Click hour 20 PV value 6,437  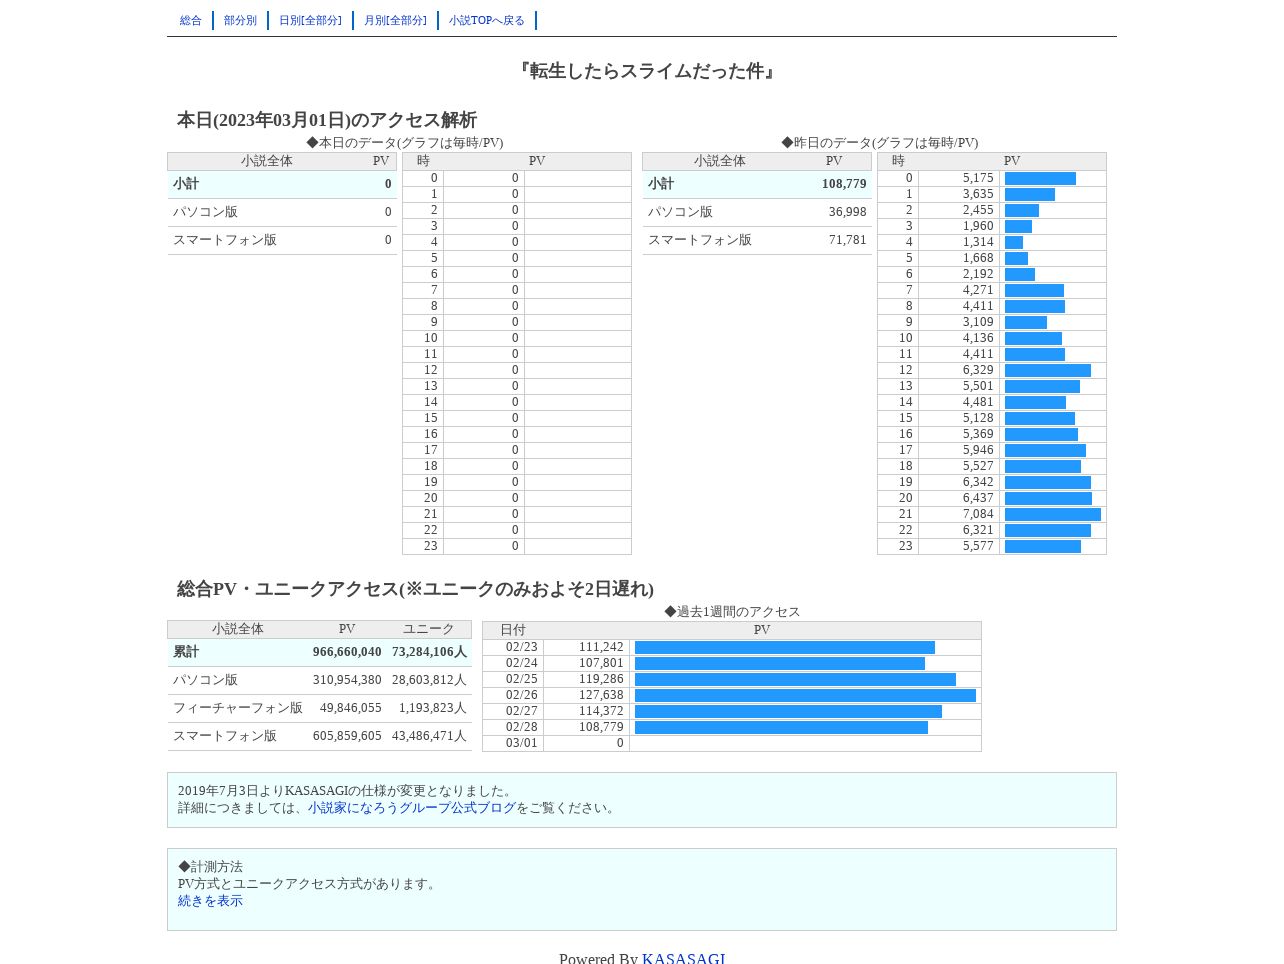pos(978,498)
